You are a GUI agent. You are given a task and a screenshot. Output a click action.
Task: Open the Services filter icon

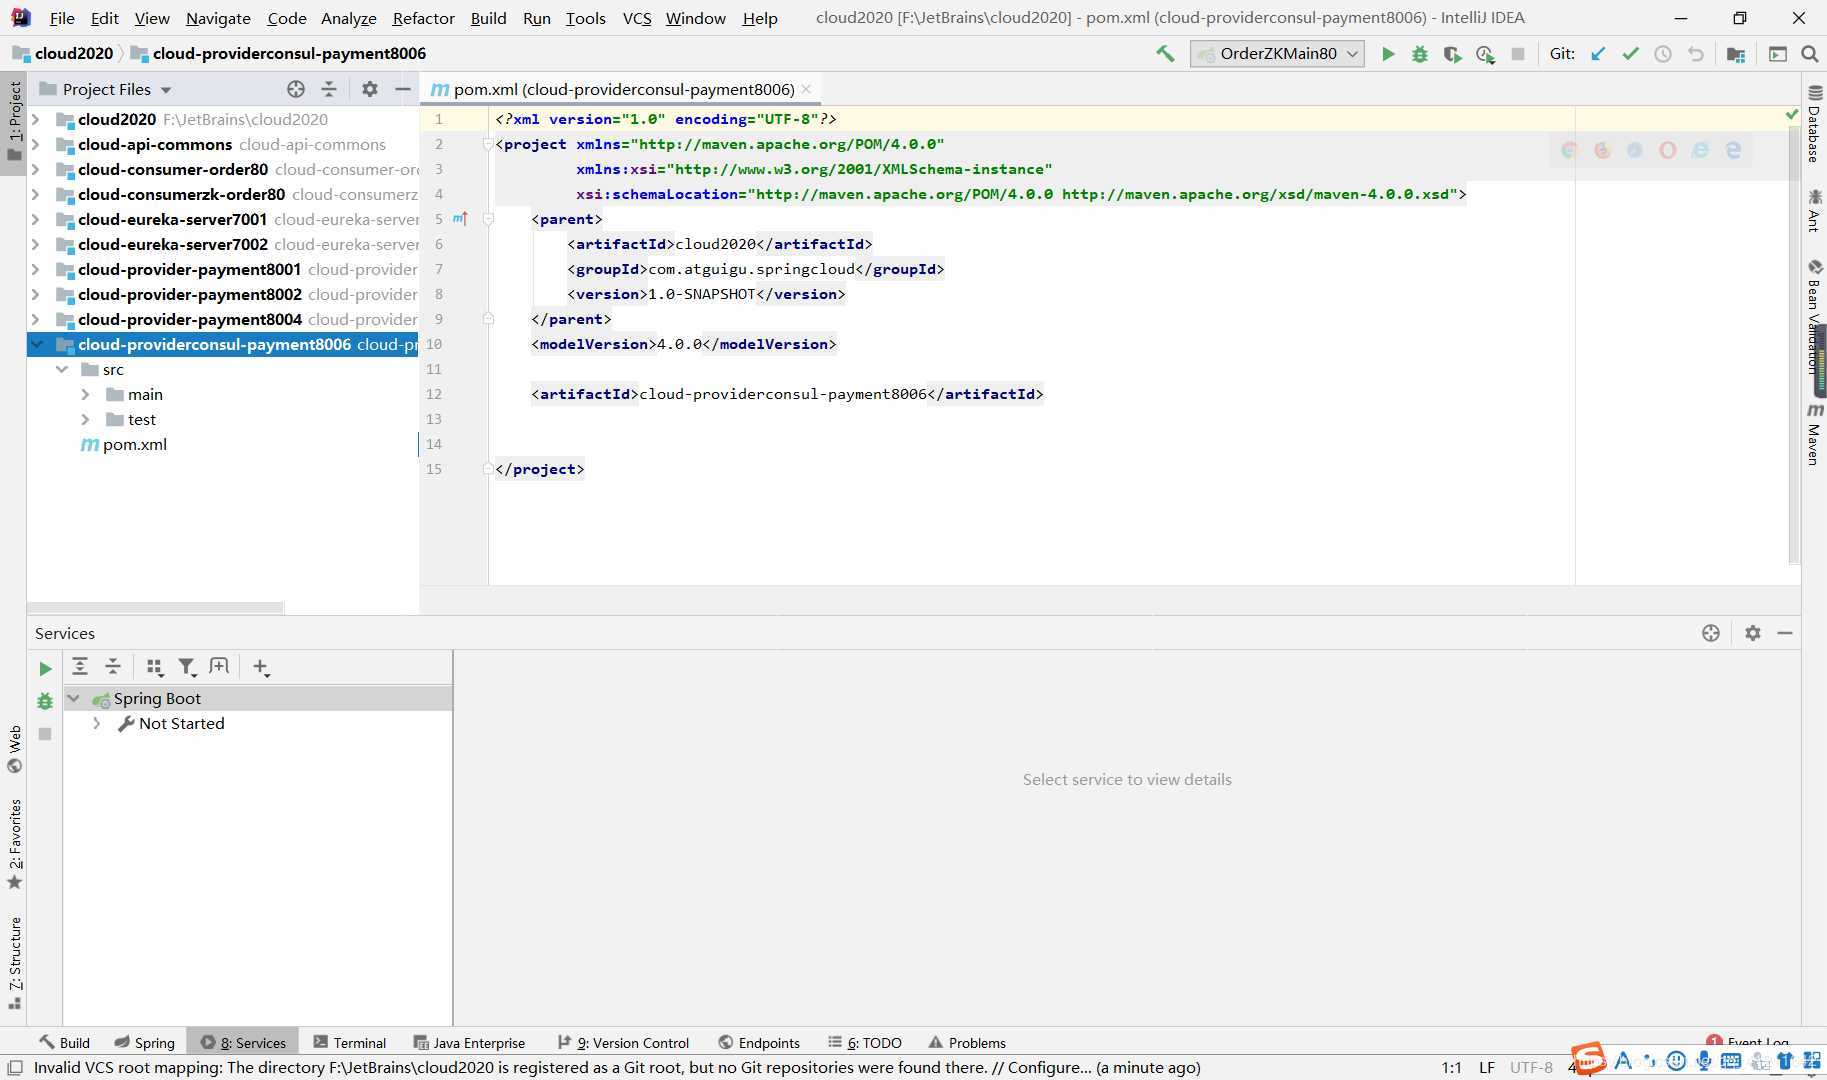187,667
